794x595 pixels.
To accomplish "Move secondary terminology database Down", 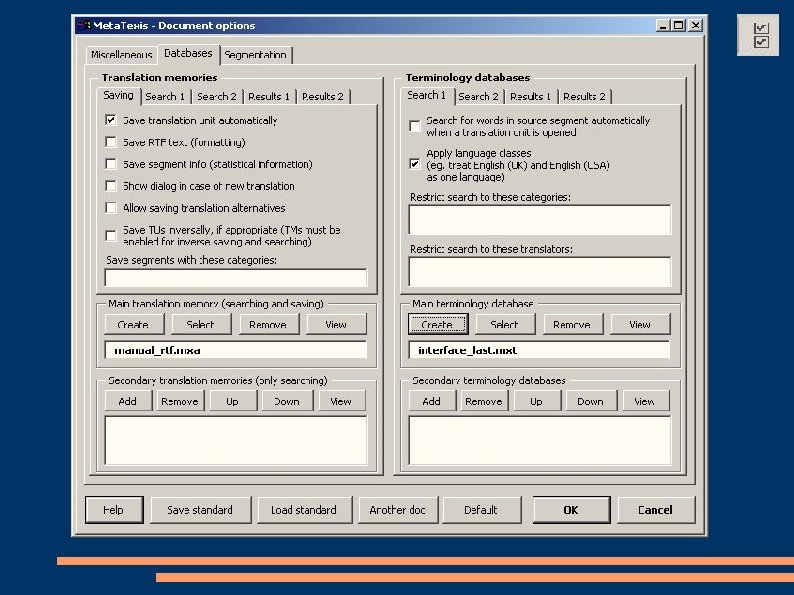I will [x=591, y=401].
